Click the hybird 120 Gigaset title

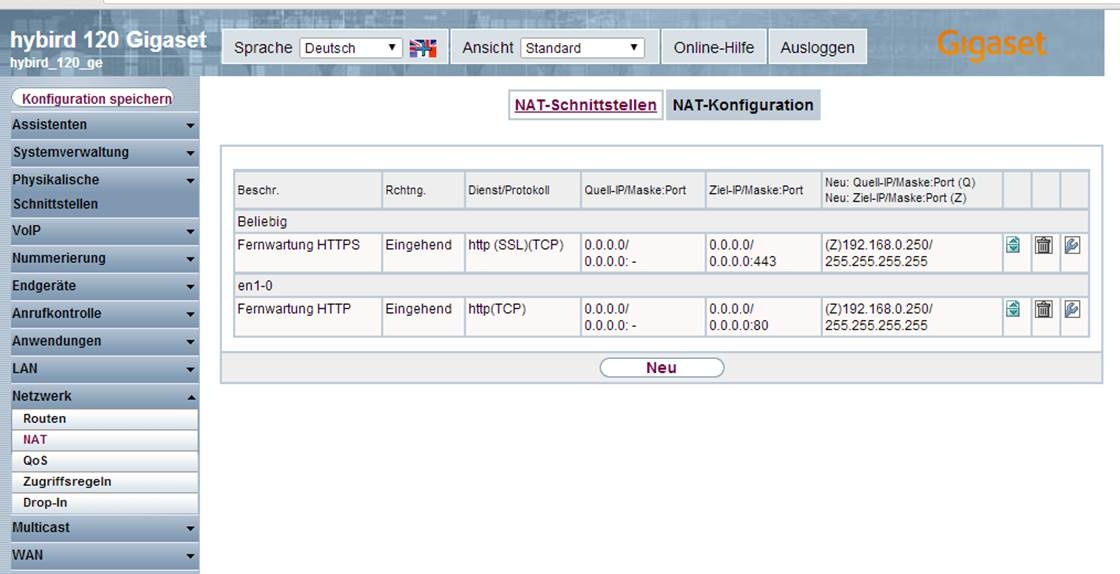(109, 40)
